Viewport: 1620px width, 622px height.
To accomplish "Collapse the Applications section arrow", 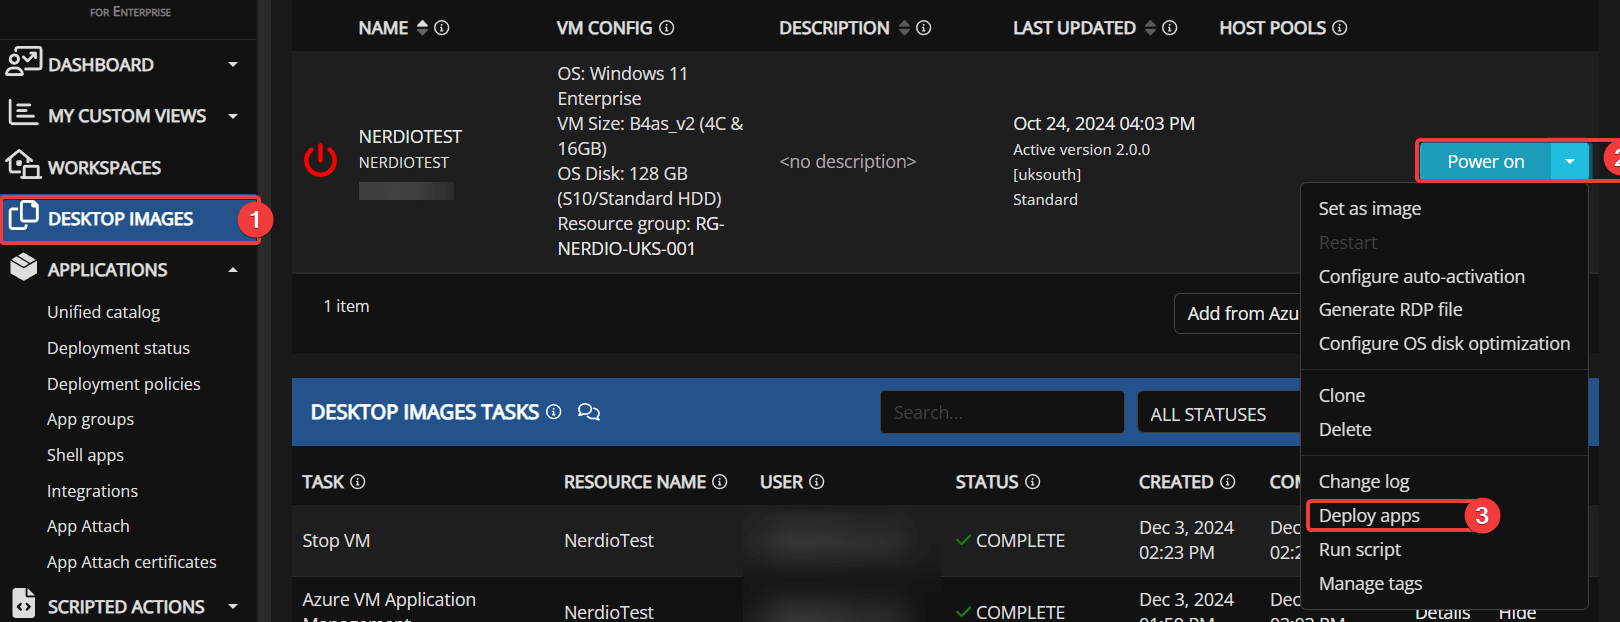I will (233, 270).
